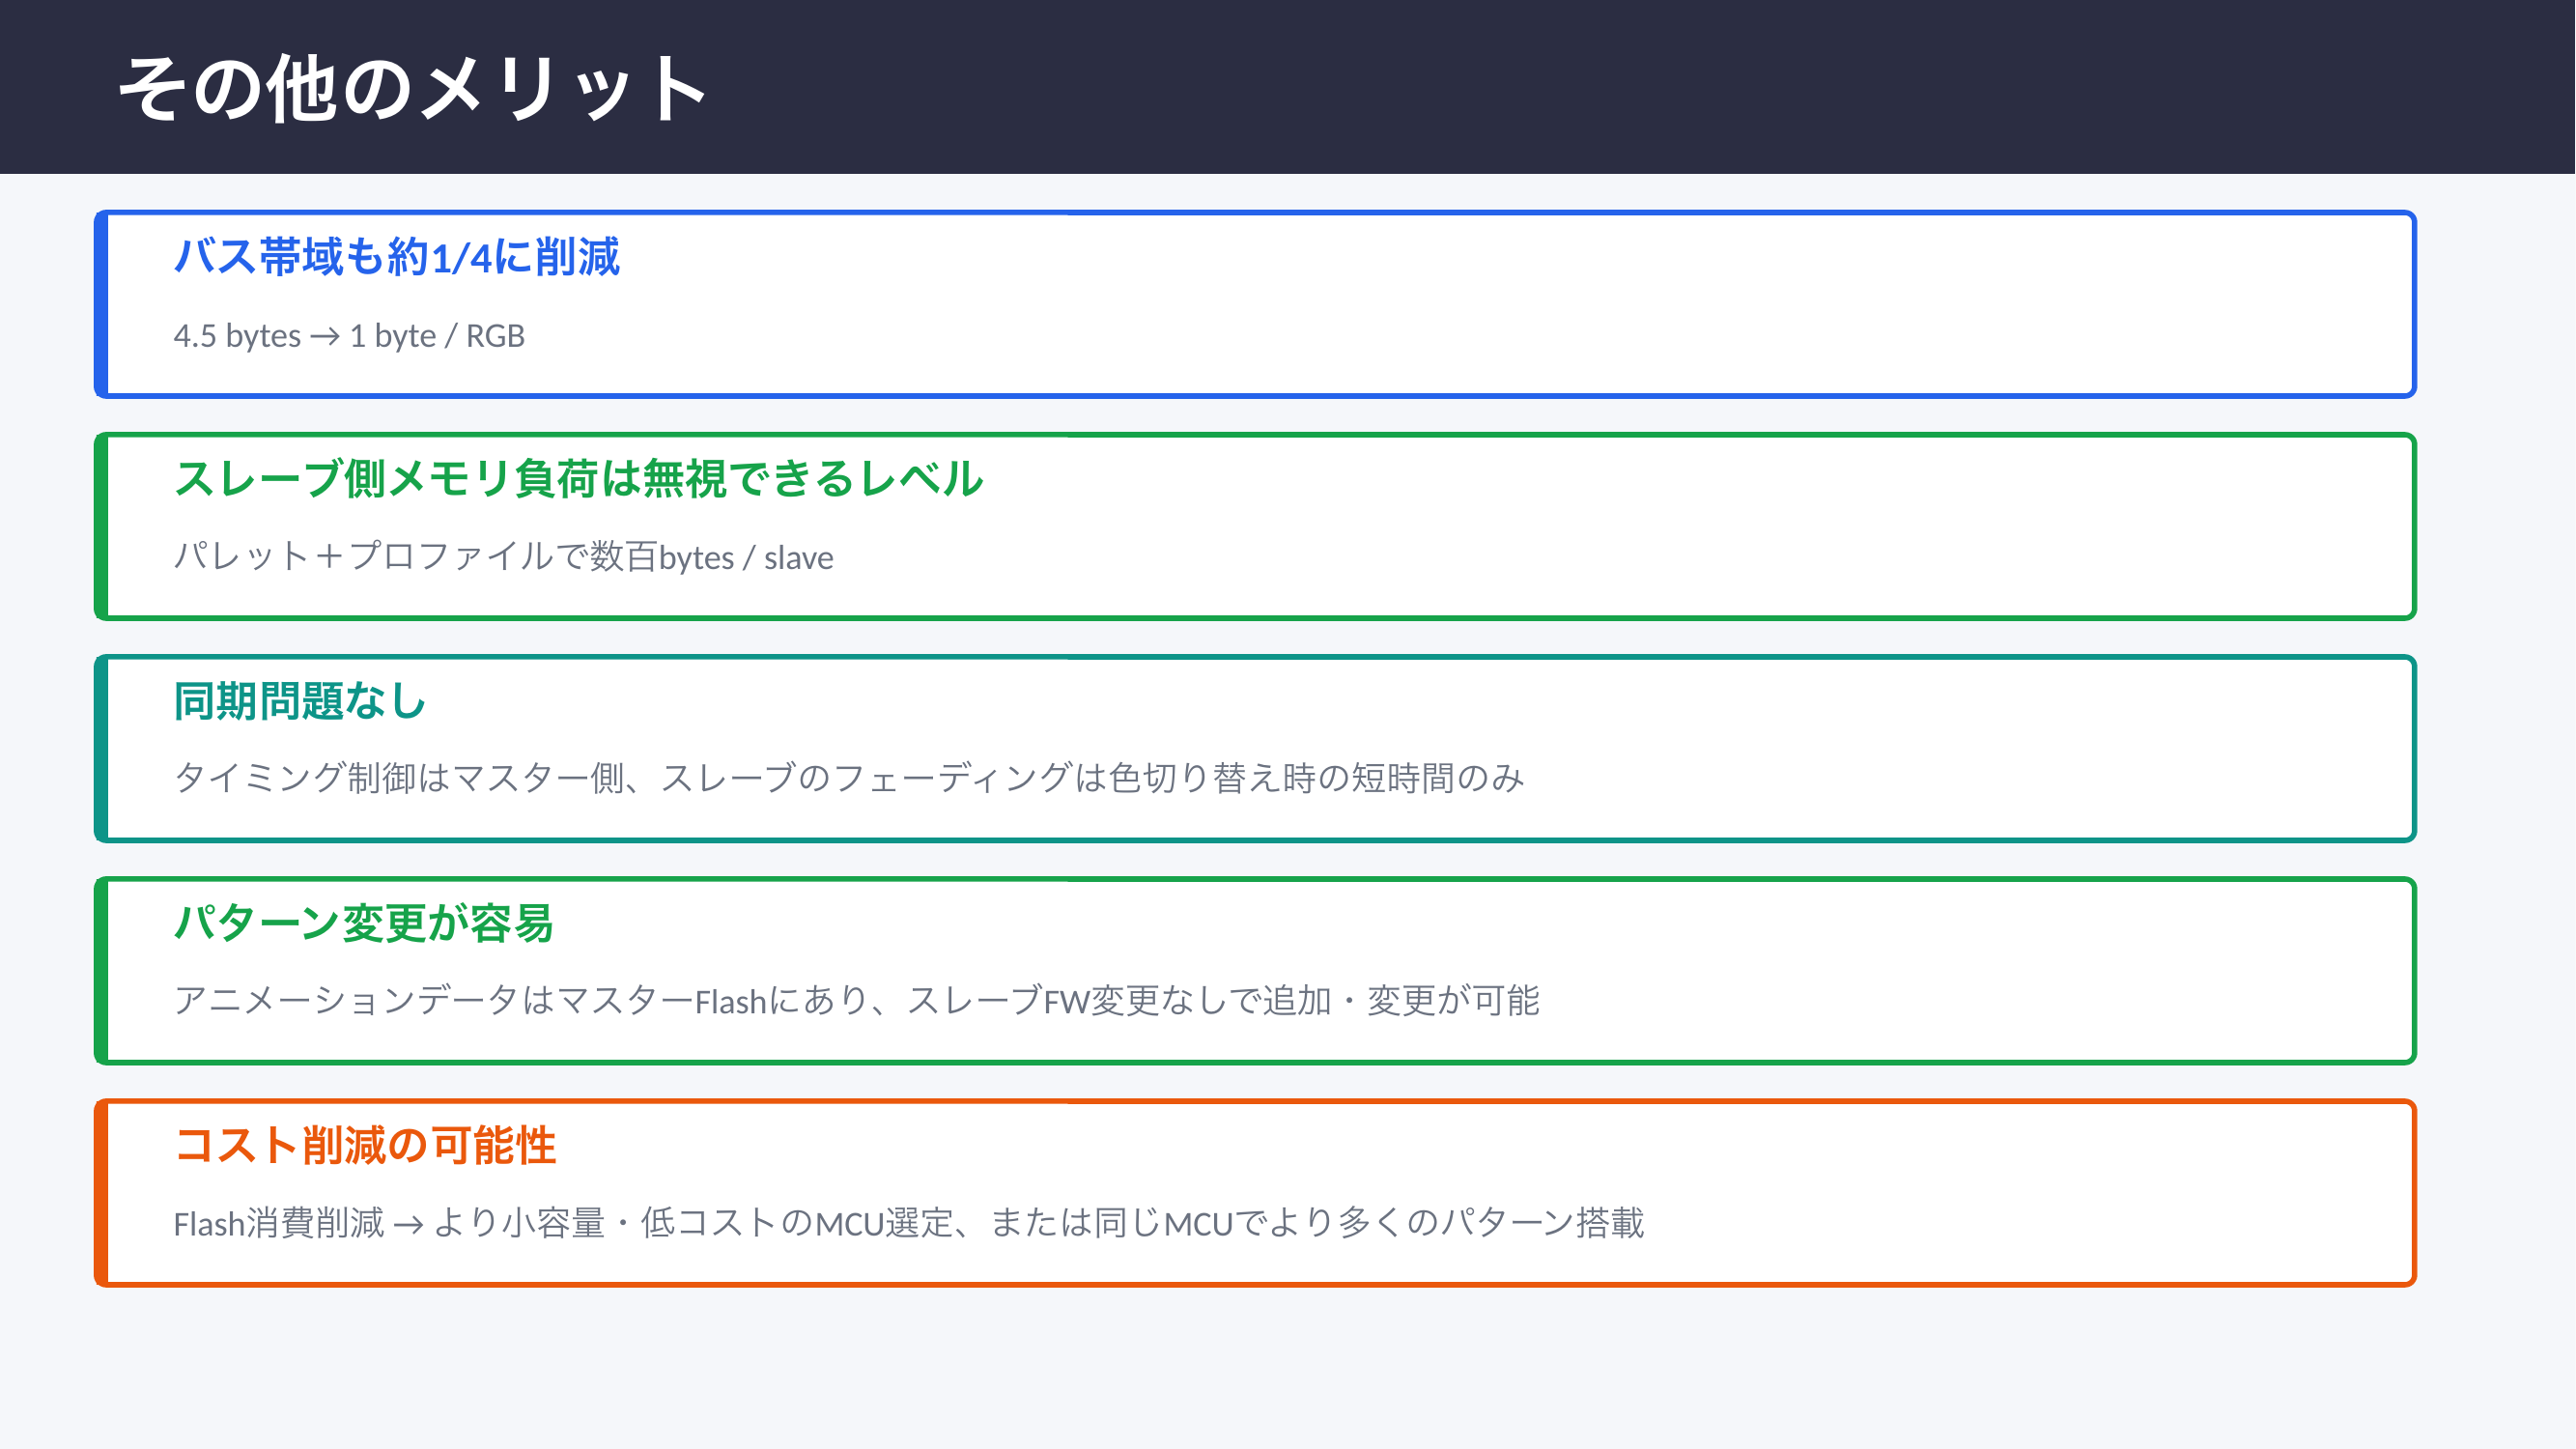The height and width of the screenshot is (1449, 2576).
Task: Select the heading パターン変更が容易
Action: click(x=363, y=923)
